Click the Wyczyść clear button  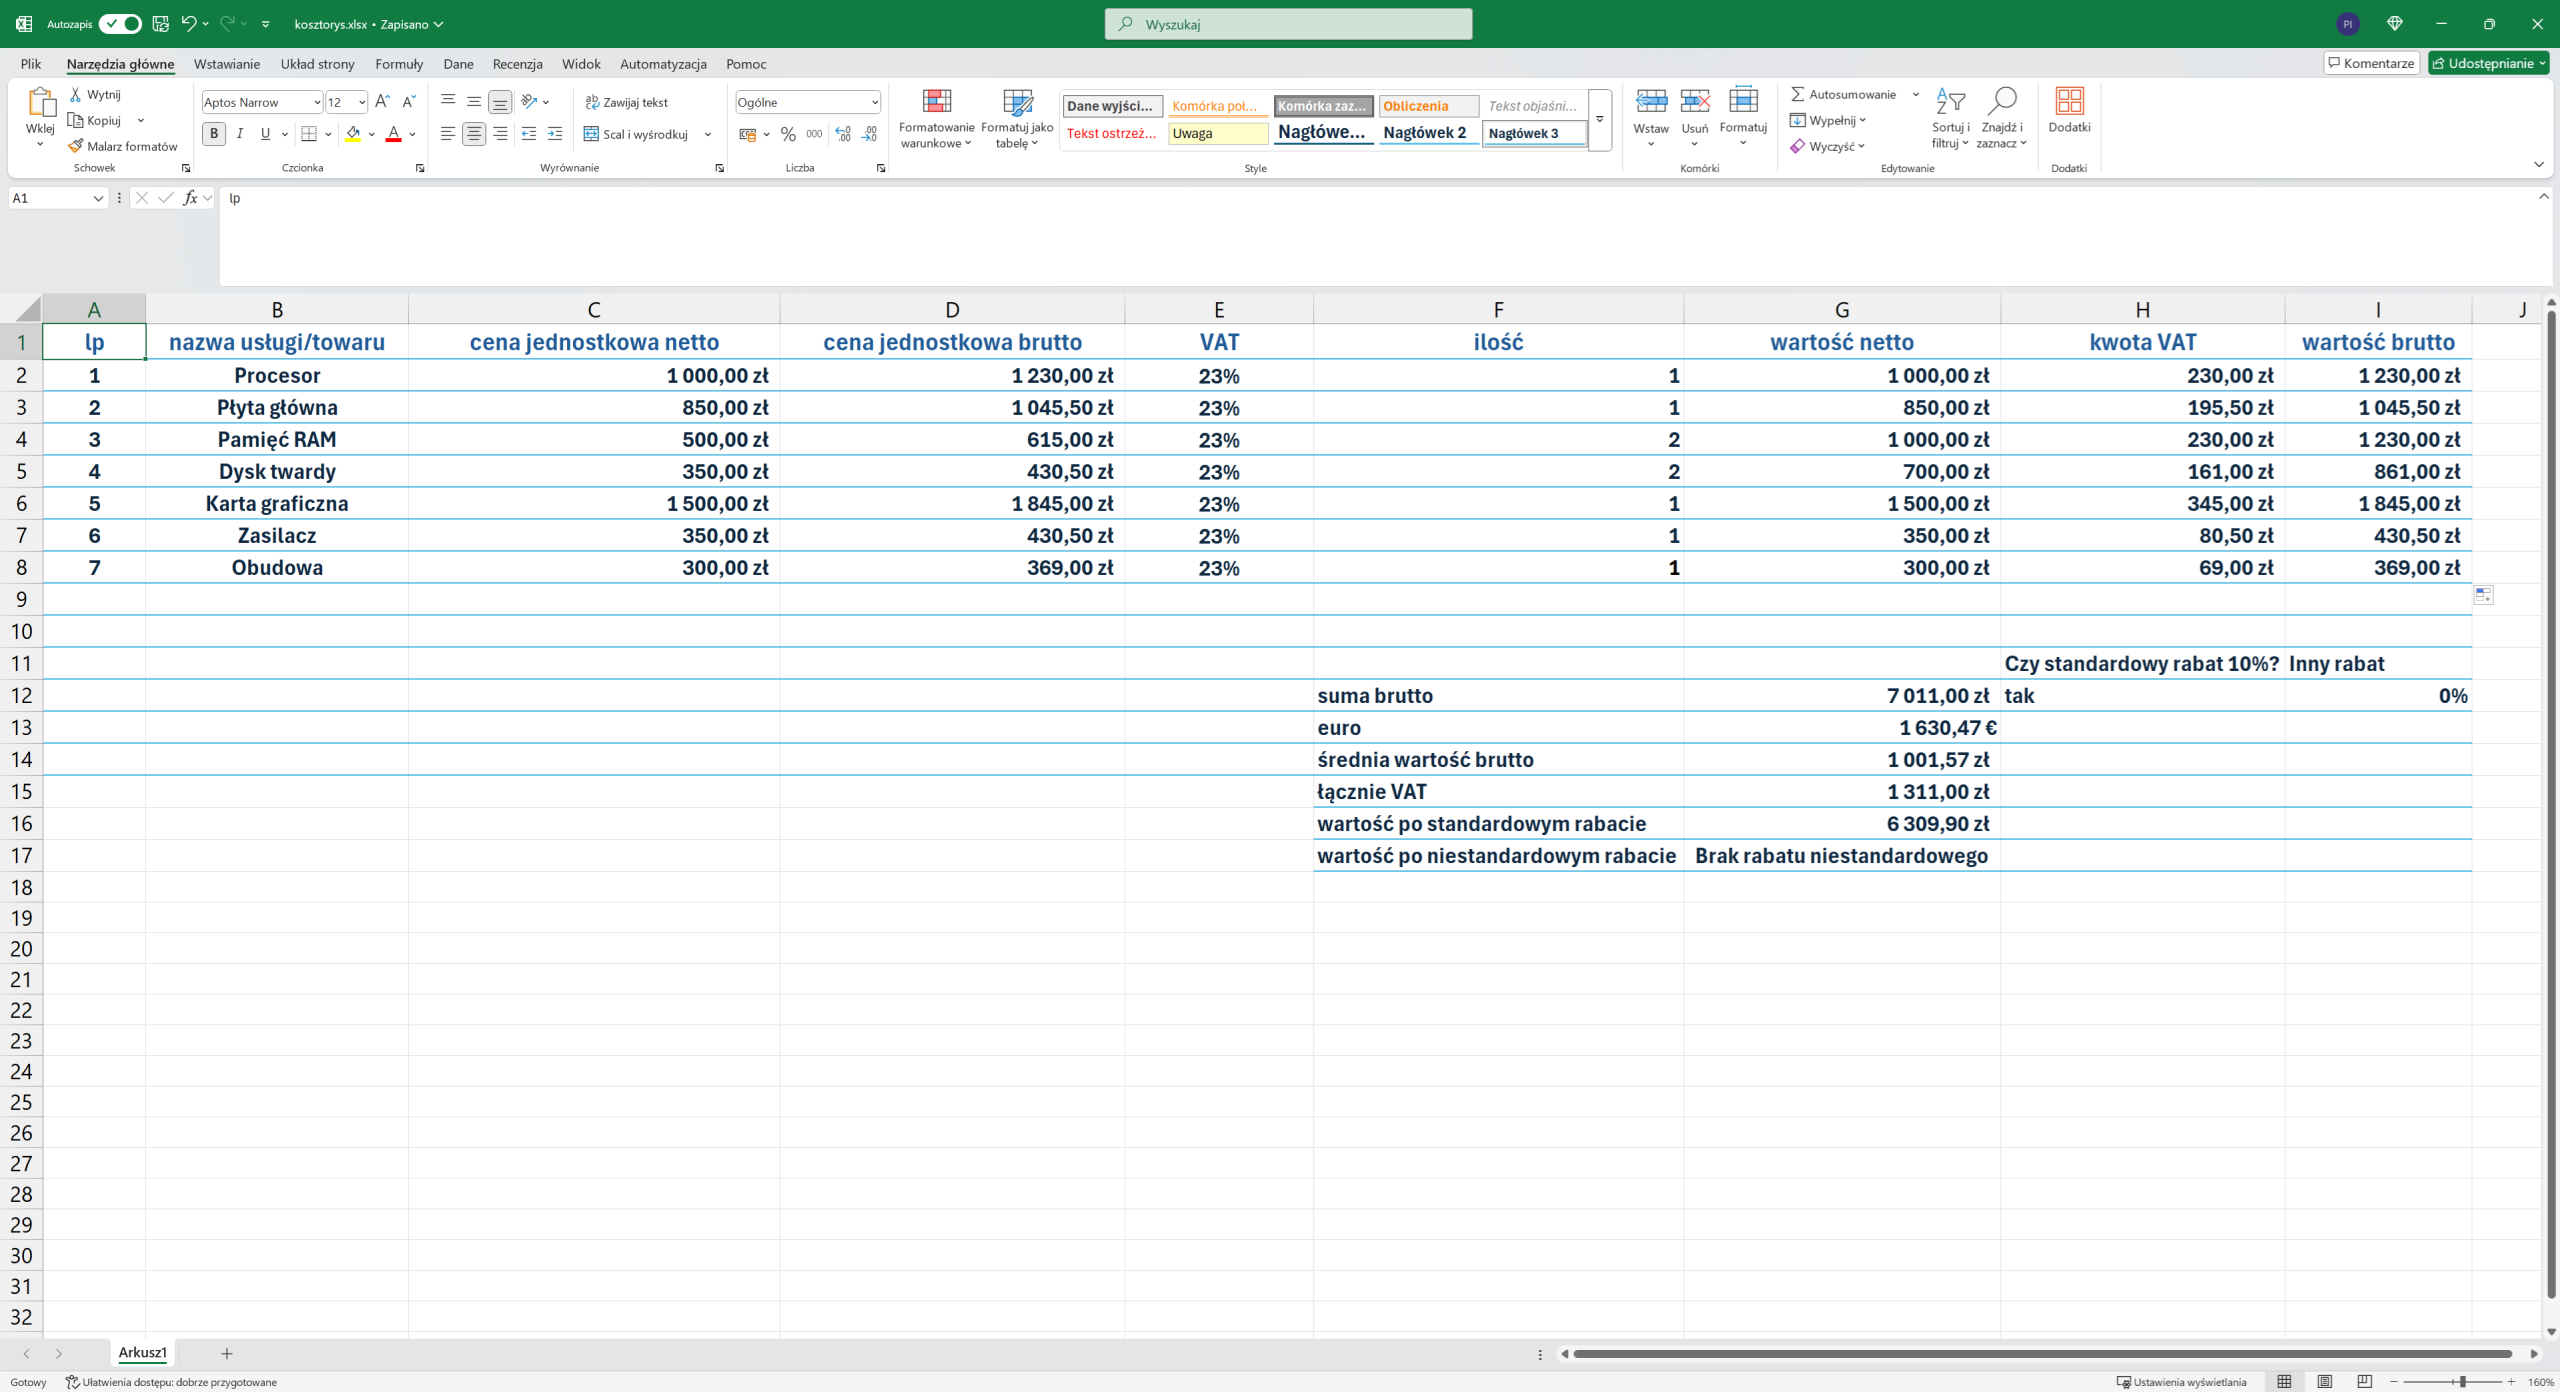click(x=1827, y=146)
